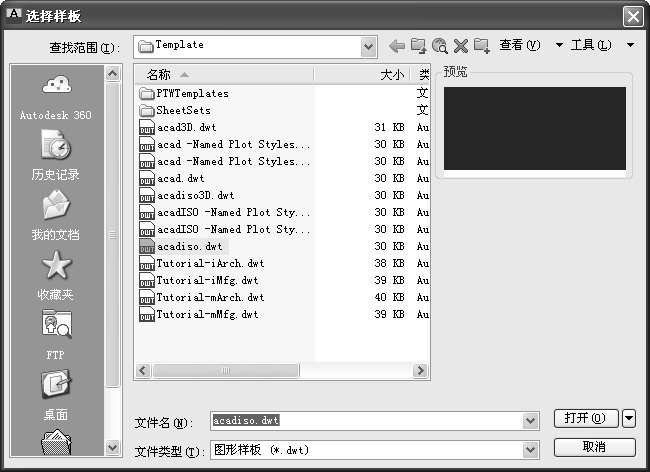Screen dimensions: 650x472
Task: Open the dropdown arrow beside 打开 button
Action: [x=629, y=418]
